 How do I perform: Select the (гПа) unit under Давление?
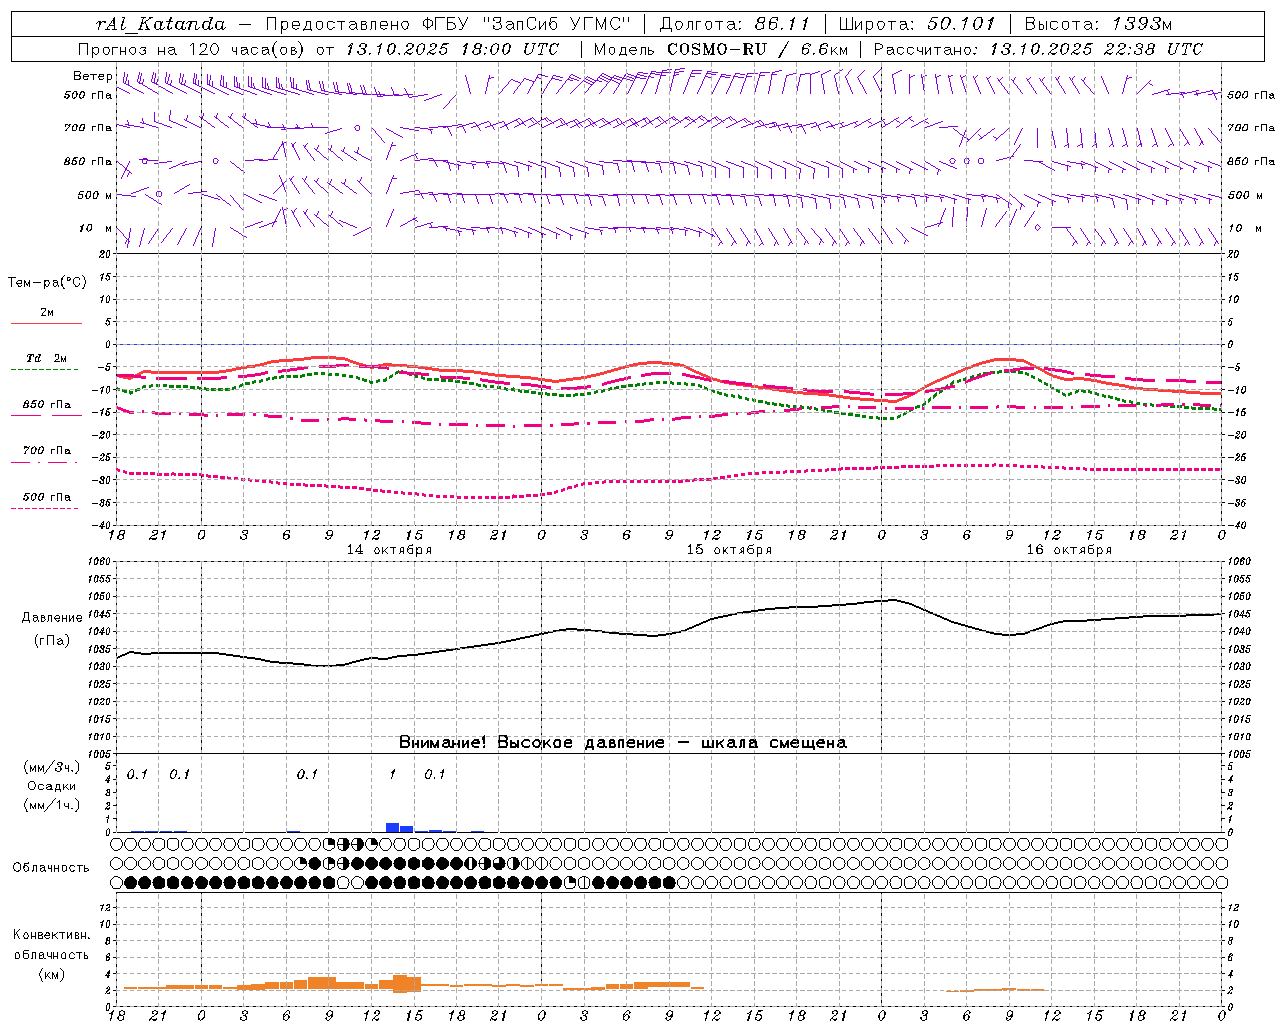[52, 641]
